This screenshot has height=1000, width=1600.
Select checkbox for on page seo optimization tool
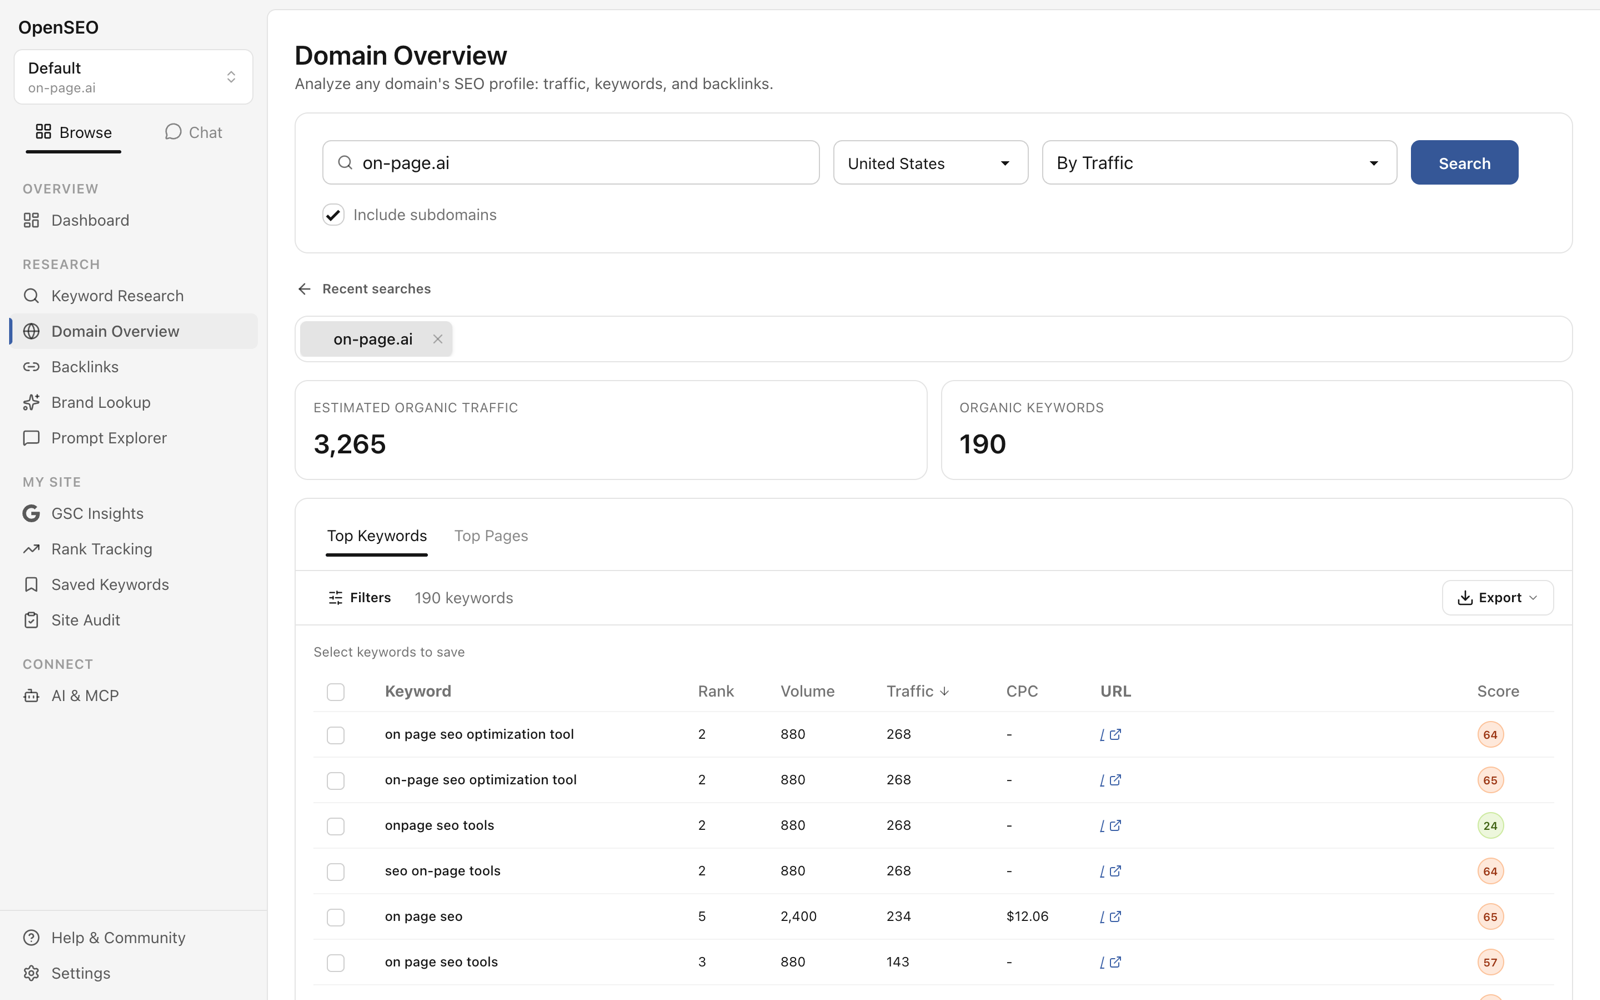336,735
